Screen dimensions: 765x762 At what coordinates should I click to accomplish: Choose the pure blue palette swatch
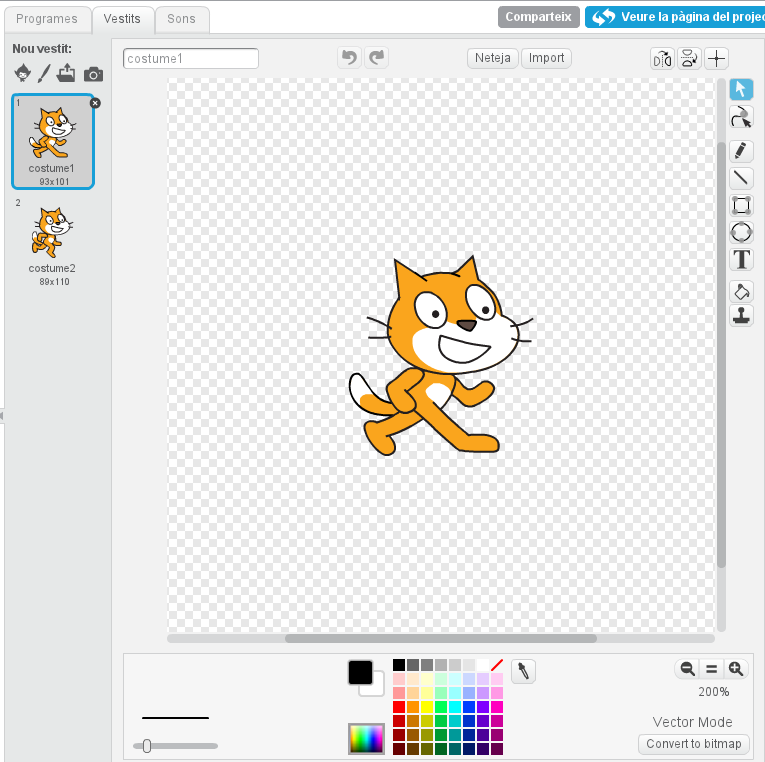coord(469,707)
